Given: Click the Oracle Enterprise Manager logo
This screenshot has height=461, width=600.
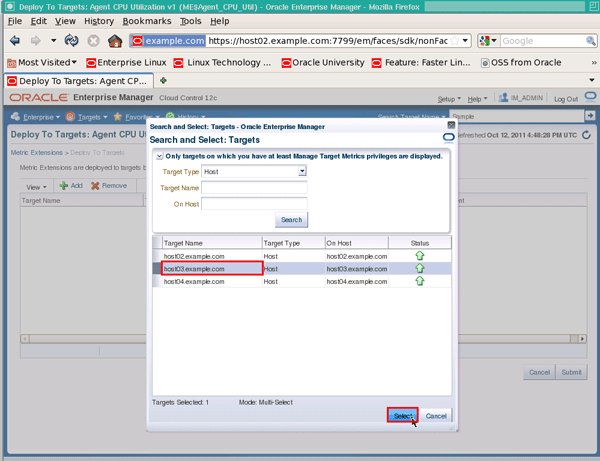Looking at the screenshot, I should (39, 98).
